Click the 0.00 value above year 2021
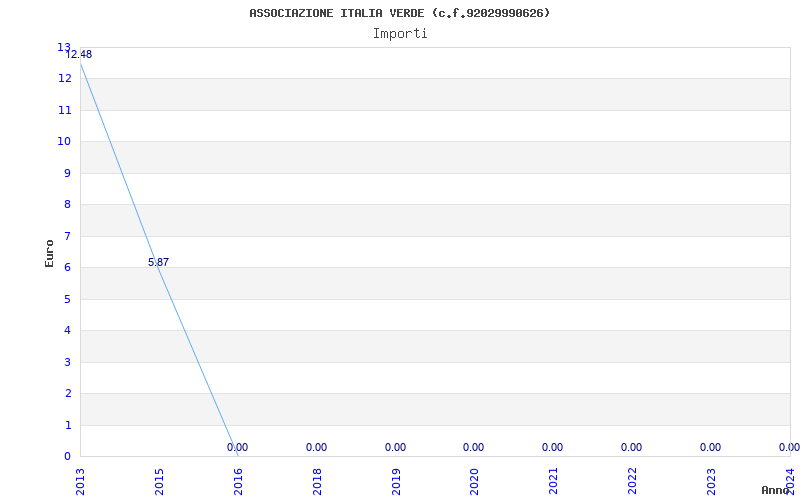The width and height of the screenshot is (800, 500). [553, 447]
